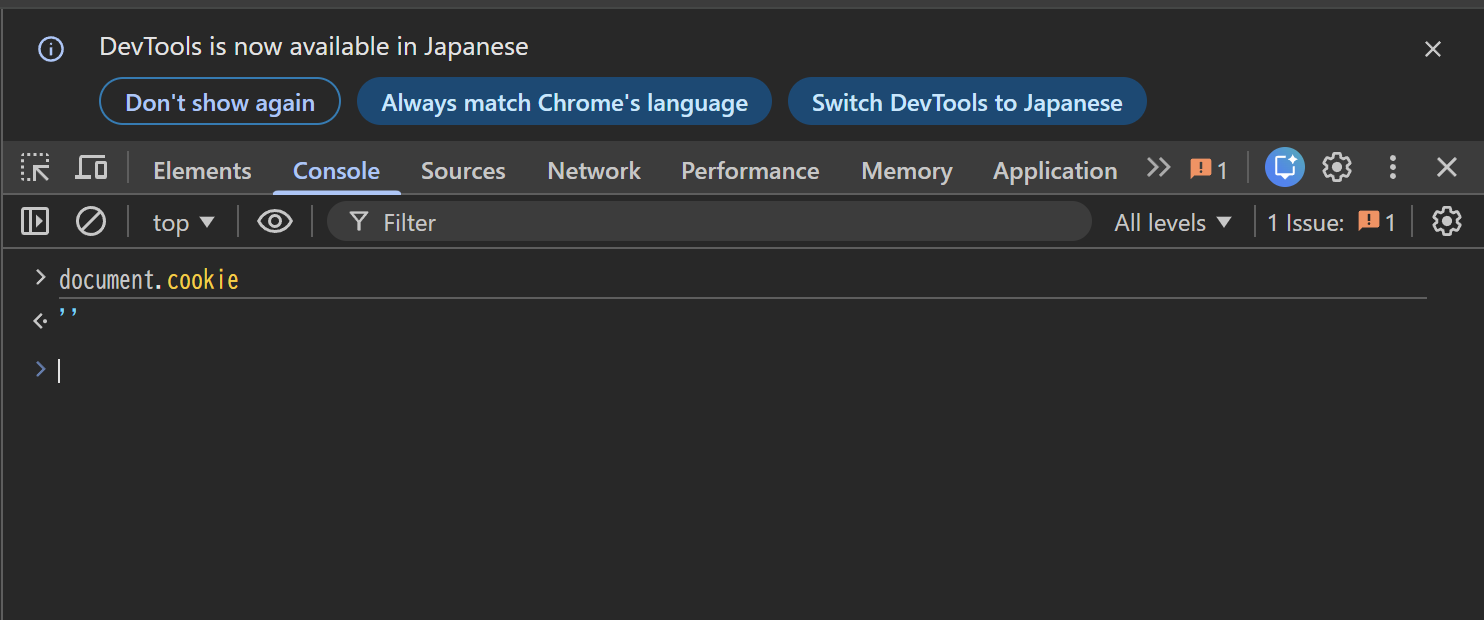Toggle the console sidebar panel

pos(35,221)
